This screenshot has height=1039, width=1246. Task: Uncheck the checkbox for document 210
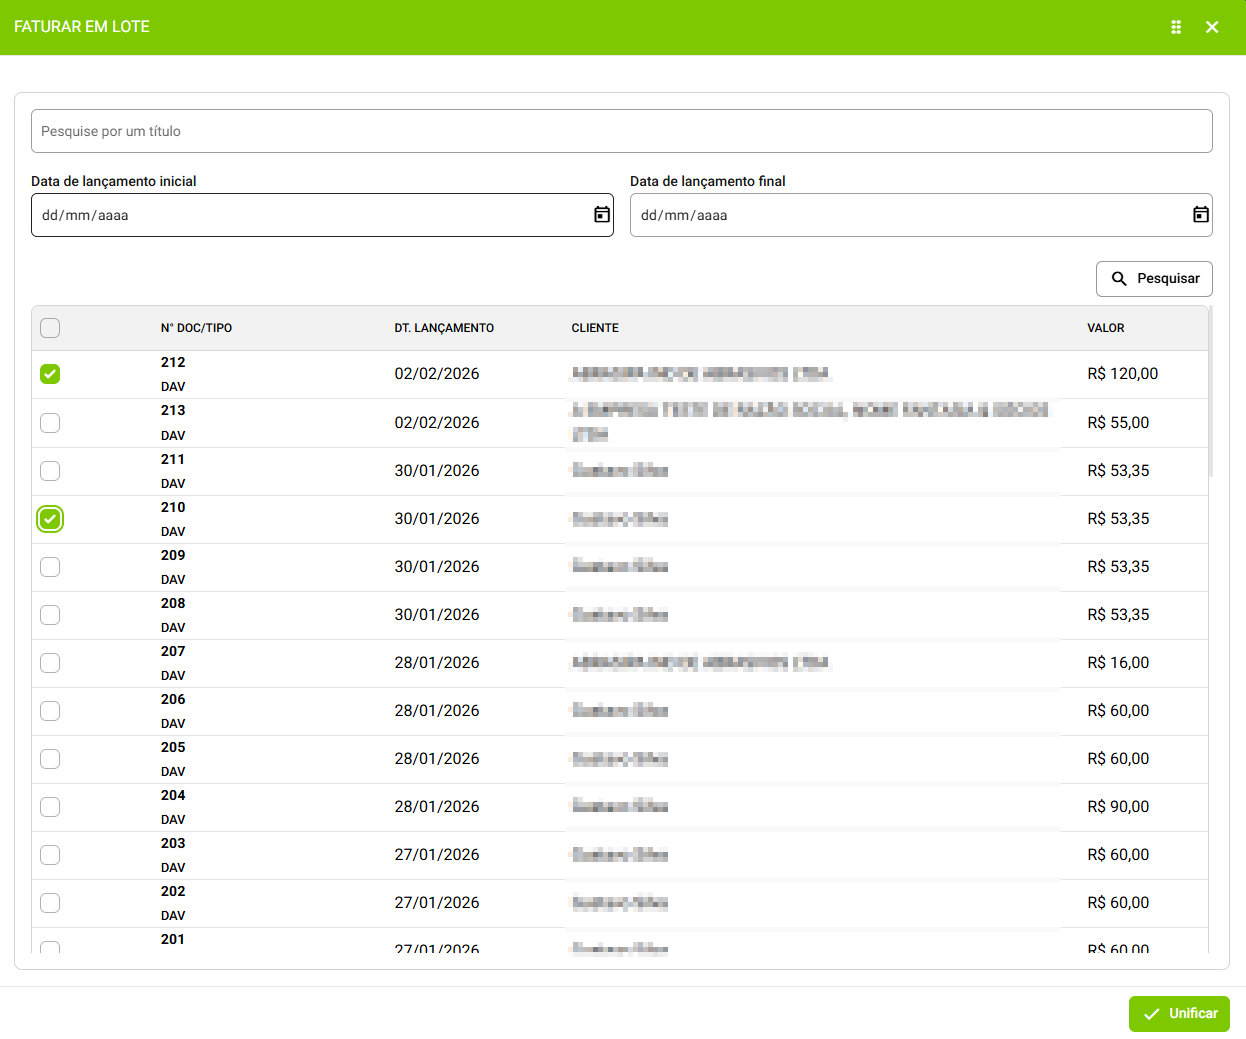pyautogui.click(x=50, y=519)
